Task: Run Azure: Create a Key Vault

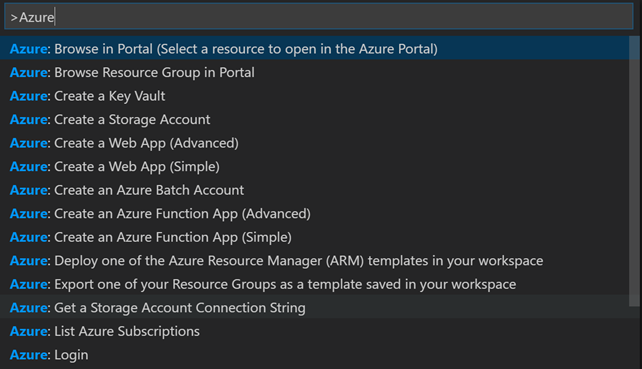Action: [314, 95]
